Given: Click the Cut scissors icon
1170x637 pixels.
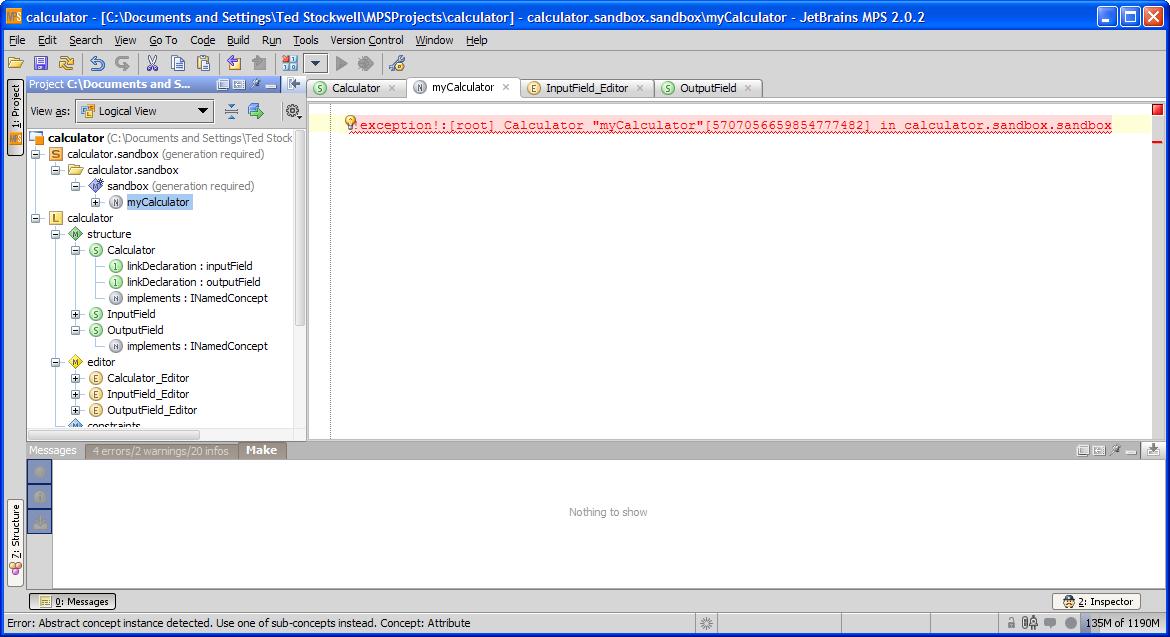Looking at the screenshot, I should [152, 63].
